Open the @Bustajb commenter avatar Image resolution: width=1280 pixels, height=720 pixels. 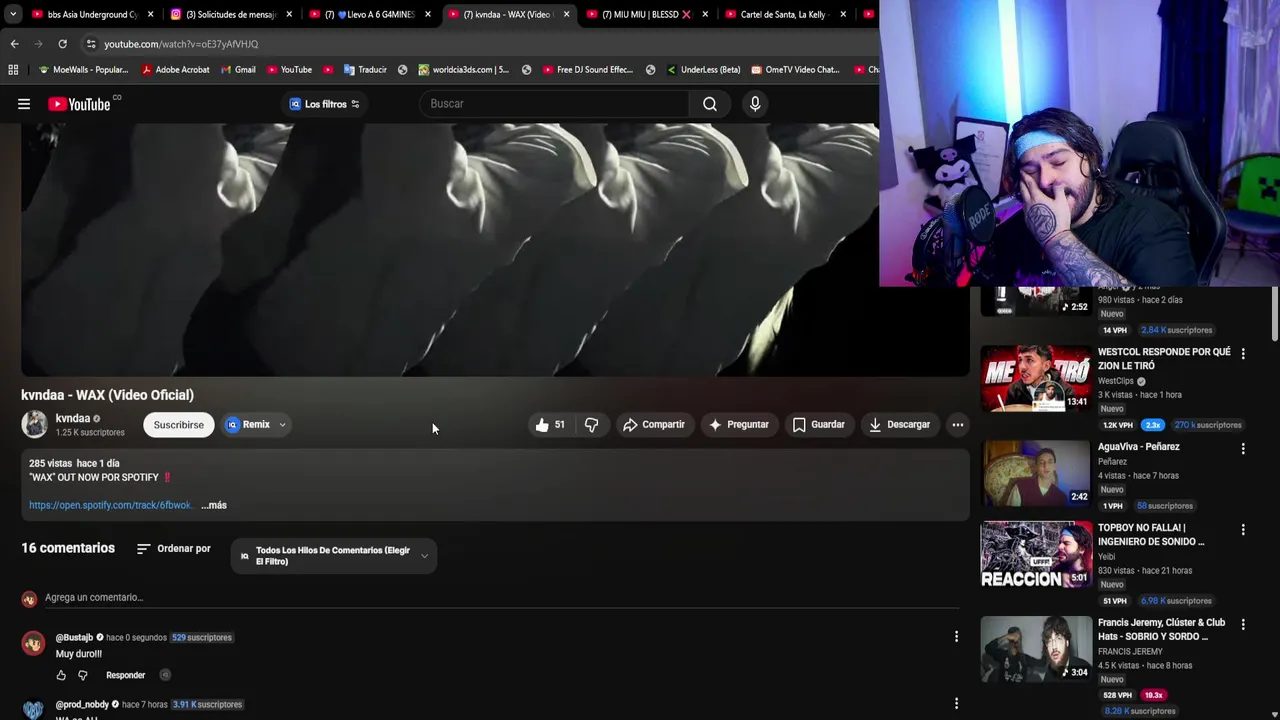point(33,643)
